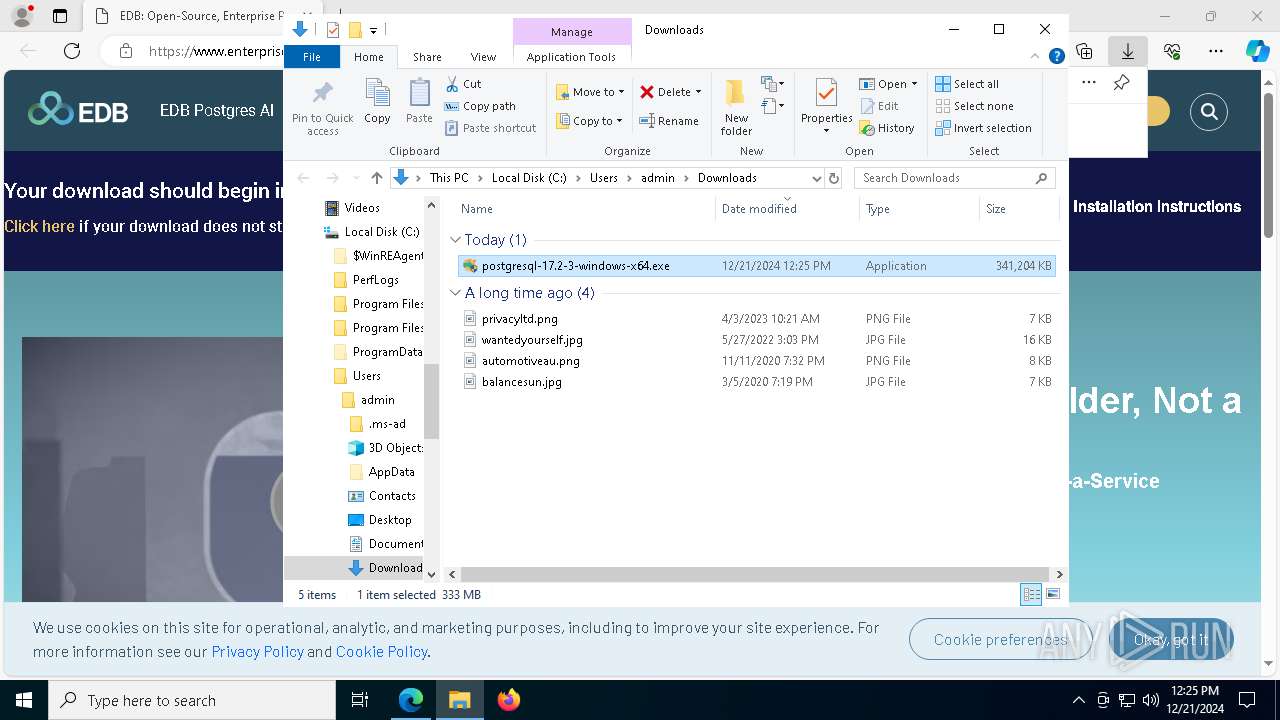Open Task View on taskbar
Viewport: 1280px width, 720px height.
click(361, 700)
